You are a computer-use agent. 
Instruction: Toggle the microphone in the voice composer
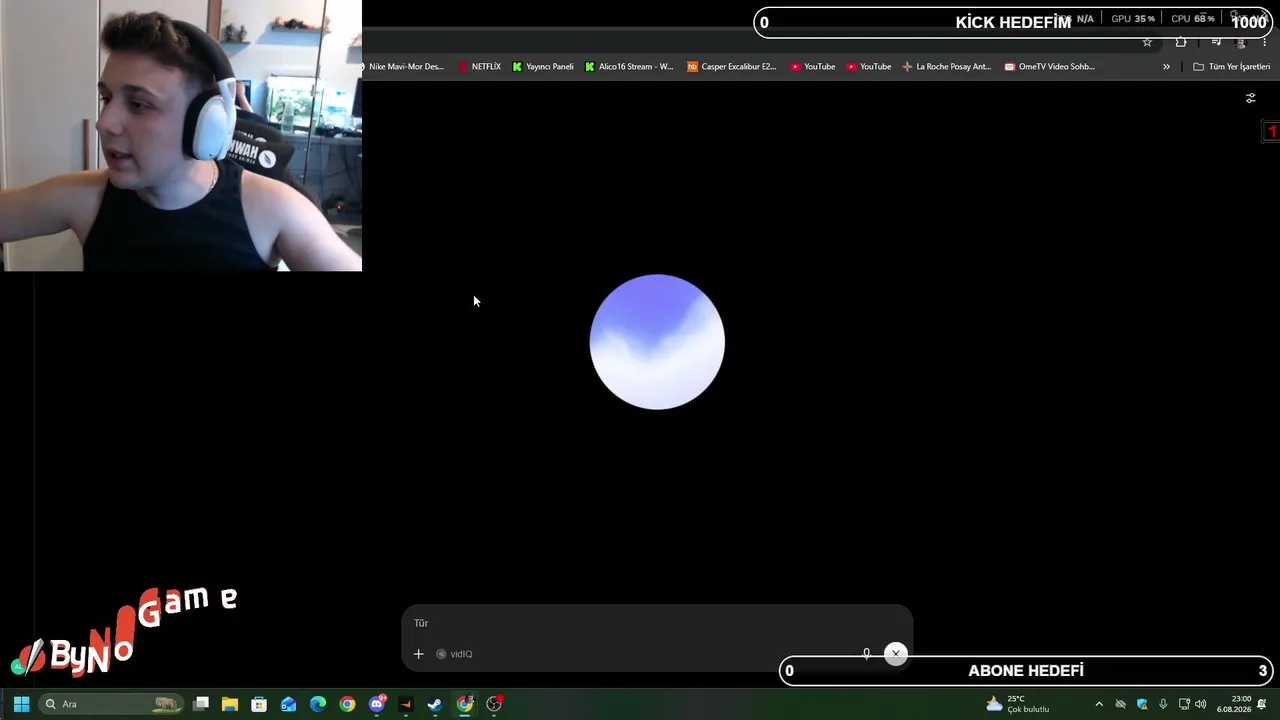pos(866,654)
